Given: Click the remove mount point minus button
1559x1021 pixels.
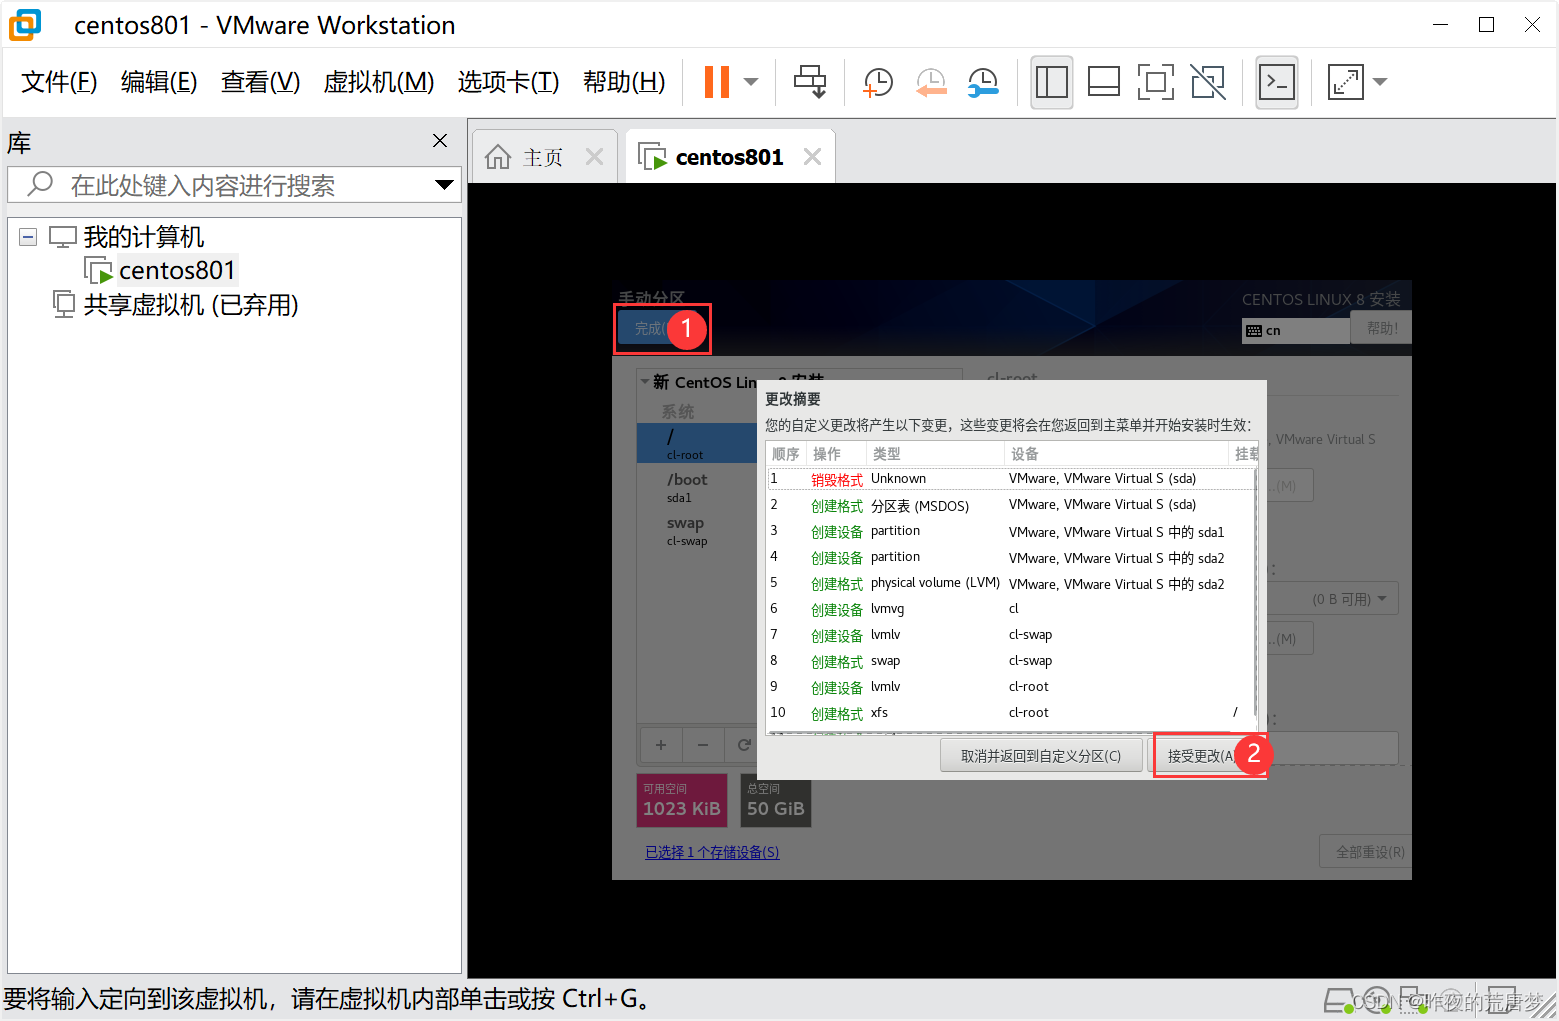Looking at the screenshot, I should coord(703,745).
